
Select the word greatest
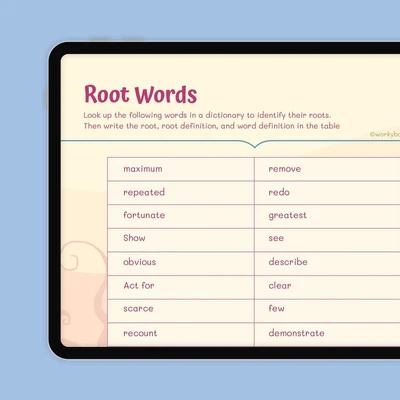[287, 216]
